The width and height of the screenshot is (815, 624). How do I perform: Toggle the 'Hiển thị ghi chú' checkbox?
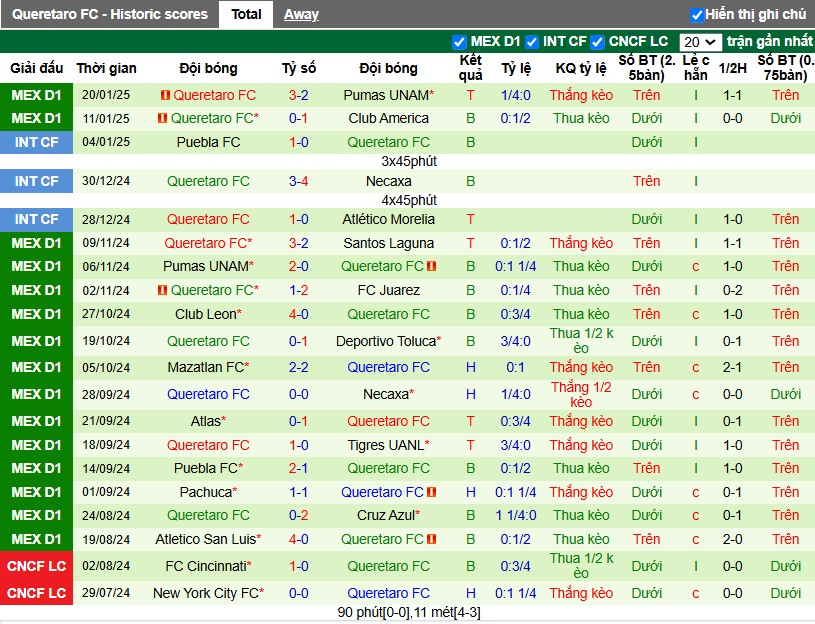coord(696,15)
